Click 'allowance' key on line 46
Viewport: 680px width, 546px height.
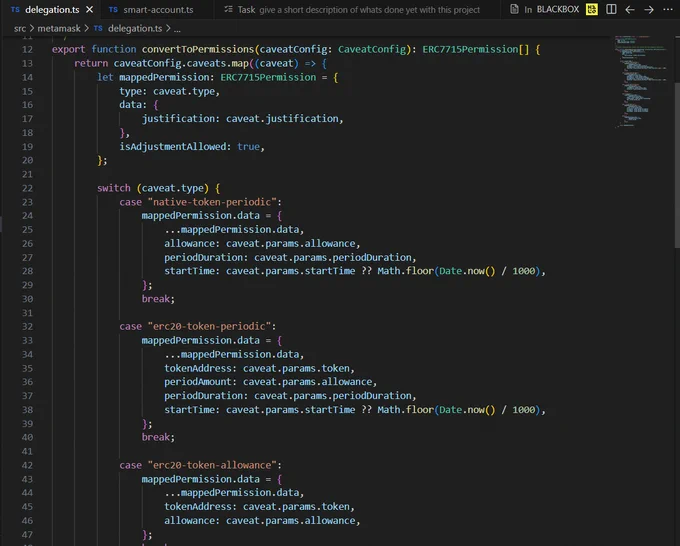click(190, 520)
